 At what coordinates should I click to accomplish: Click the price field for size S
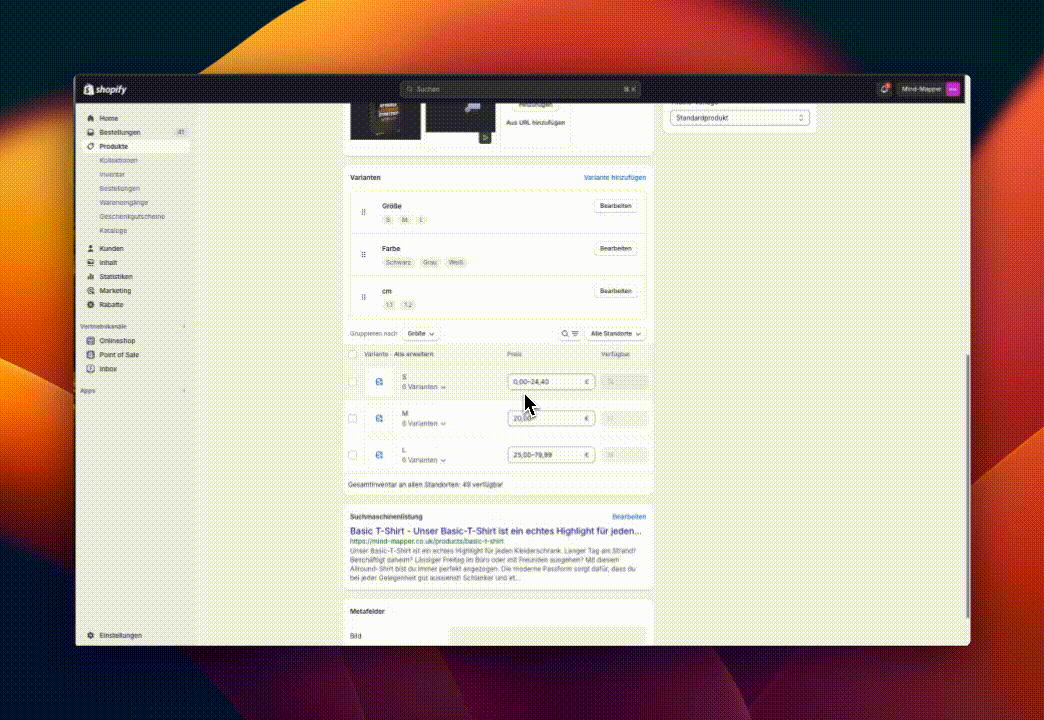(551, 382)
